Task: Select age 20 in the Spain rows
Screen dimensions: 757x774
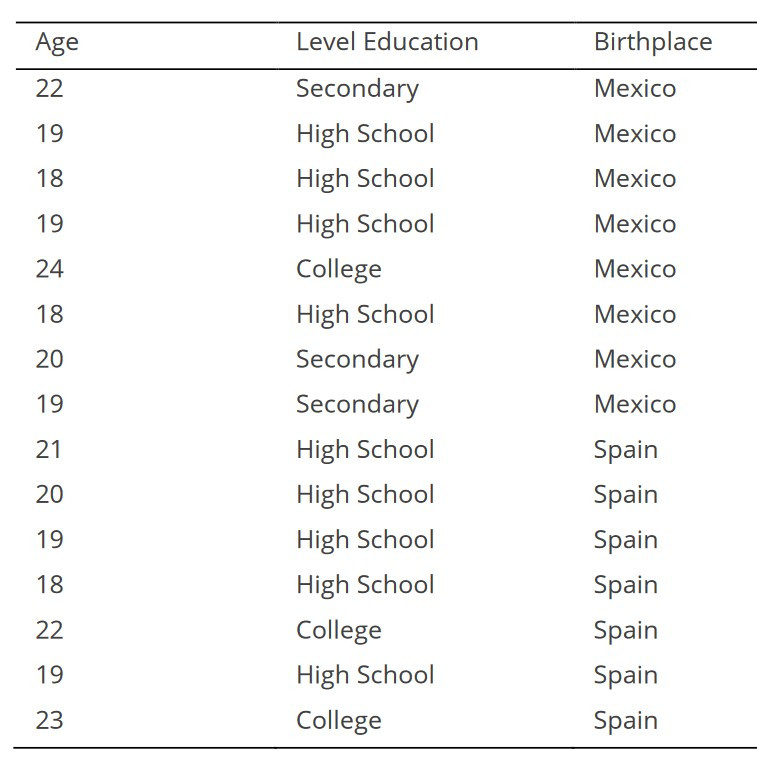Action: tap(49, 494)
